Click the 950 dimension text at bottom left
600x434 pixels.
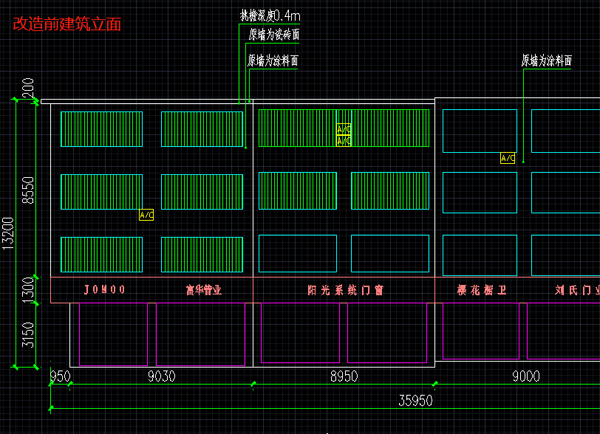60,377
